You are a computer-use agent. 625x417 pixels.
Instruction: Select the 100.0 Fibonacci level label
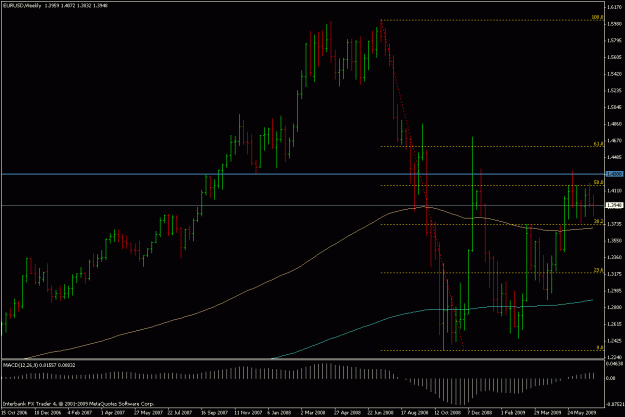(x=597, y=18)
